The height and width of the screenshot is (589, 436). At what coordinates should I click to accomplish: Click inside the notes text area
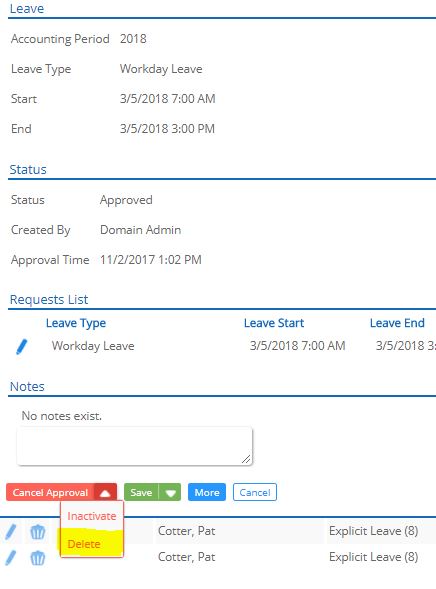click(x=134, y=446)
